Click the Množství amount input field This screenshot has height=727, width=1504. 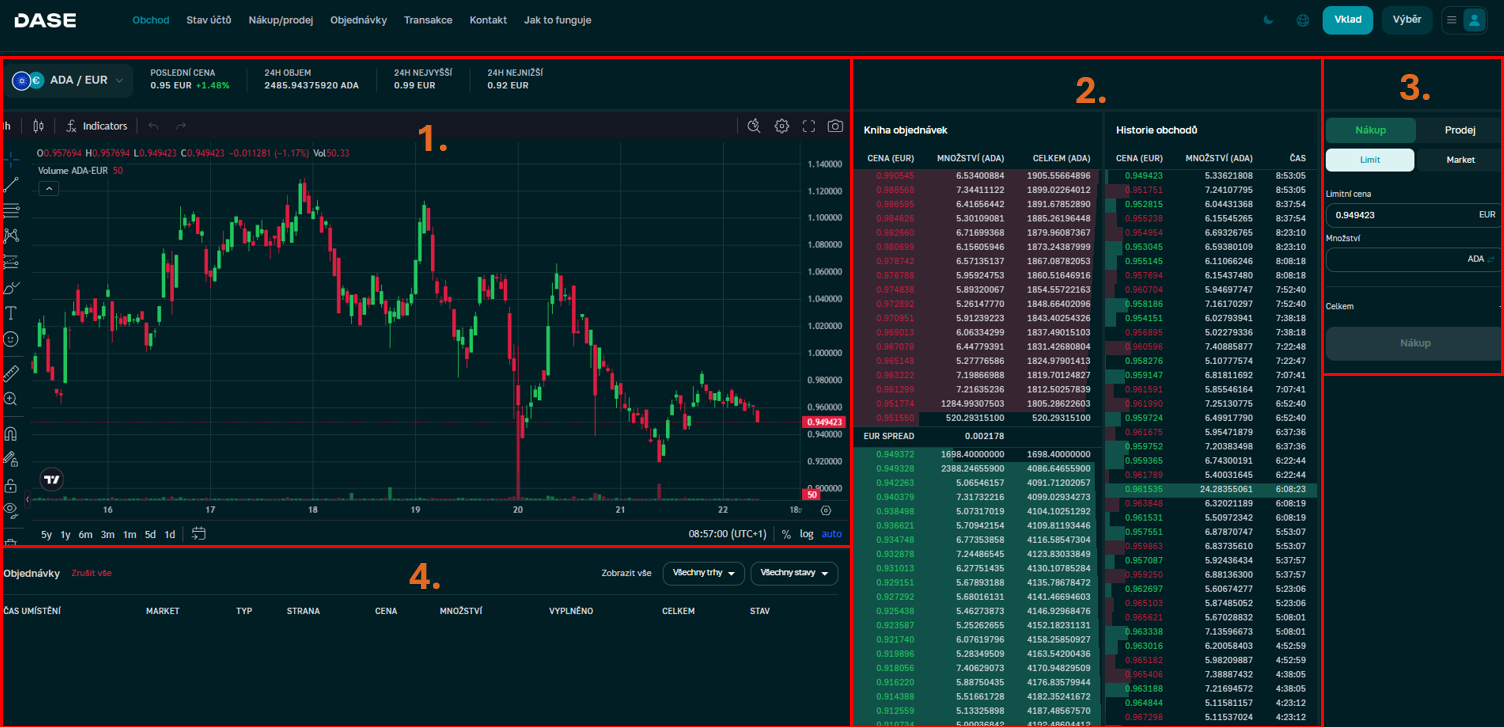pyautogui.click(x=1395, y=260)
